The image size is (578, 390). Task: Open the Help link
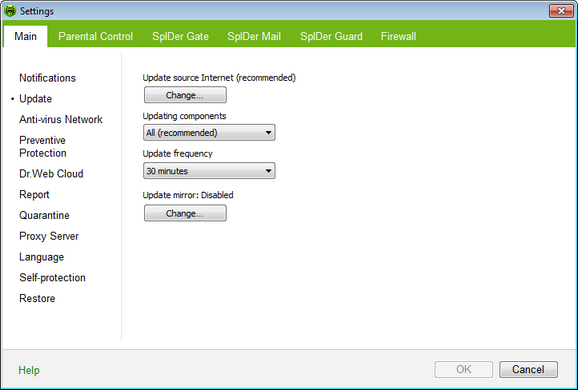pos(29,370)
